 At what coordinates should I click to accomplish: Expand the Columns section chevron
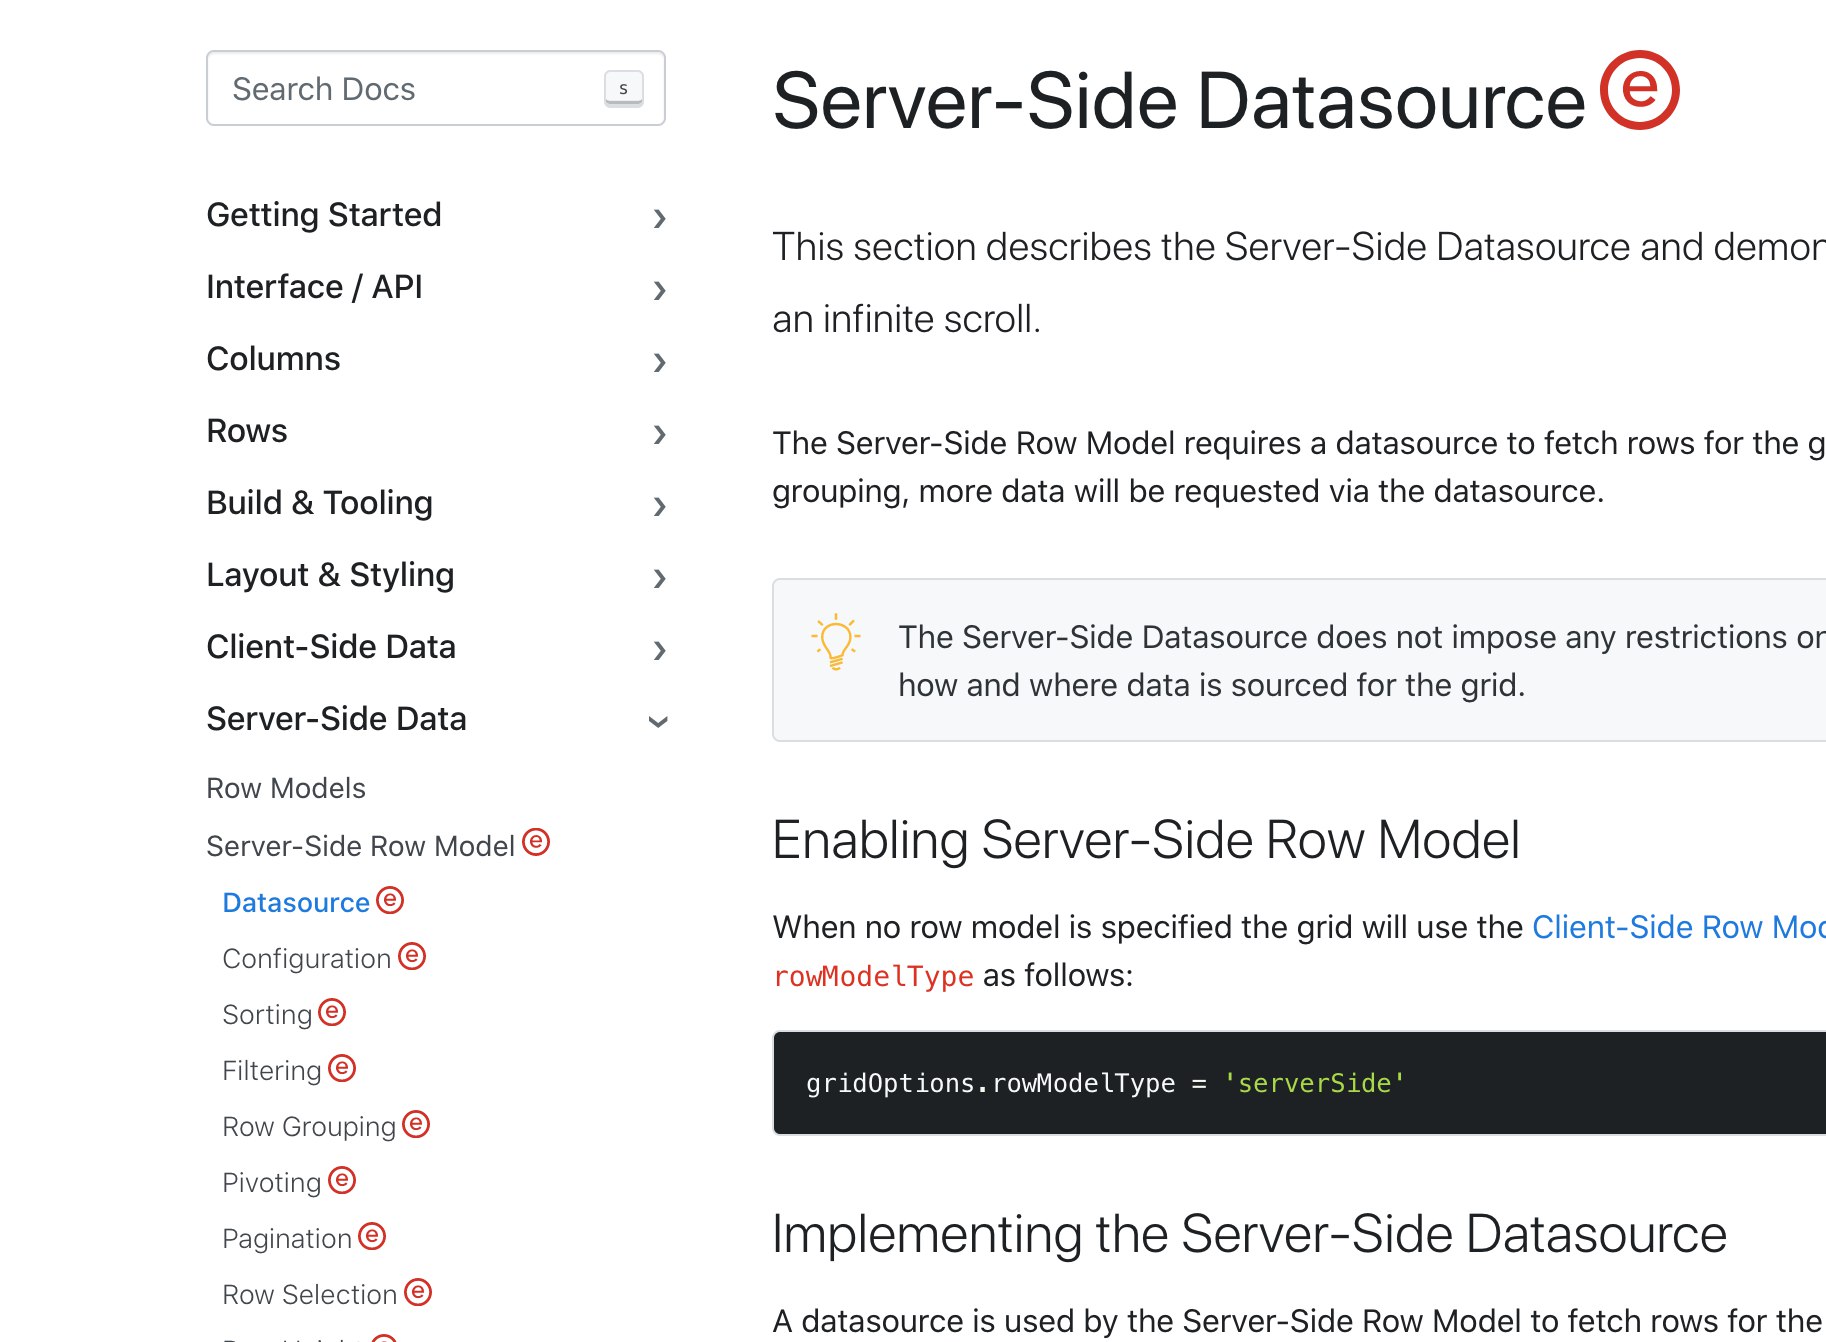(x=659, y=361)
